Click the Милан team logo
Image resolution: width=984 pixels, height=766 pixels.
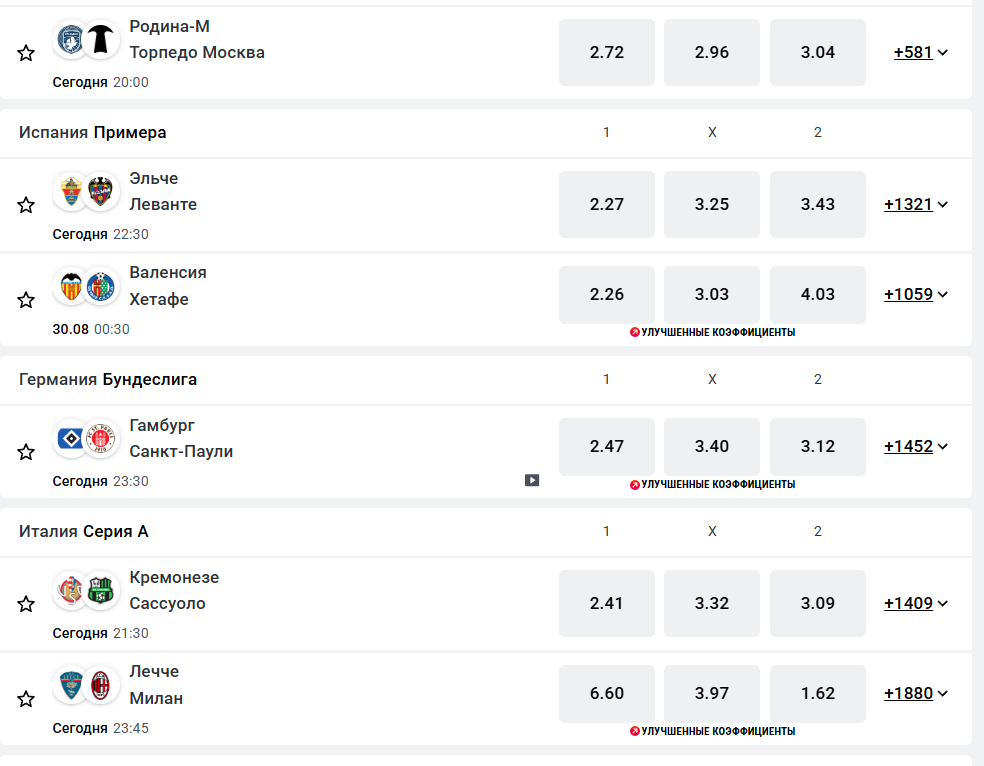[x=100, y=684]
